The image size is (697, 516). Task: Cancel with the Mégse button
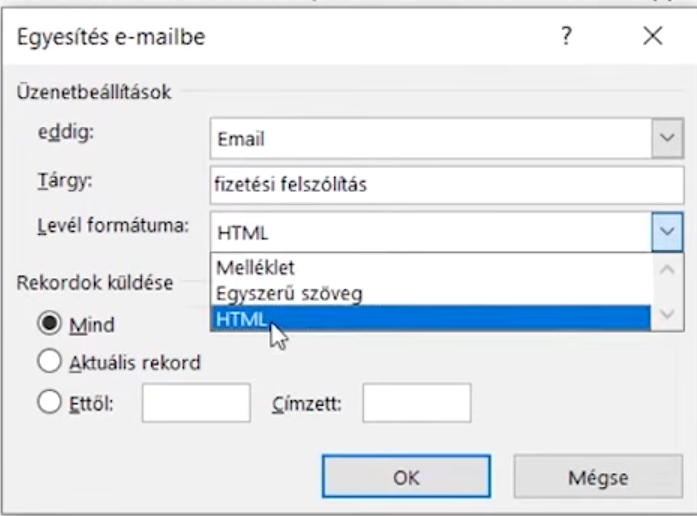click(598, 477)
